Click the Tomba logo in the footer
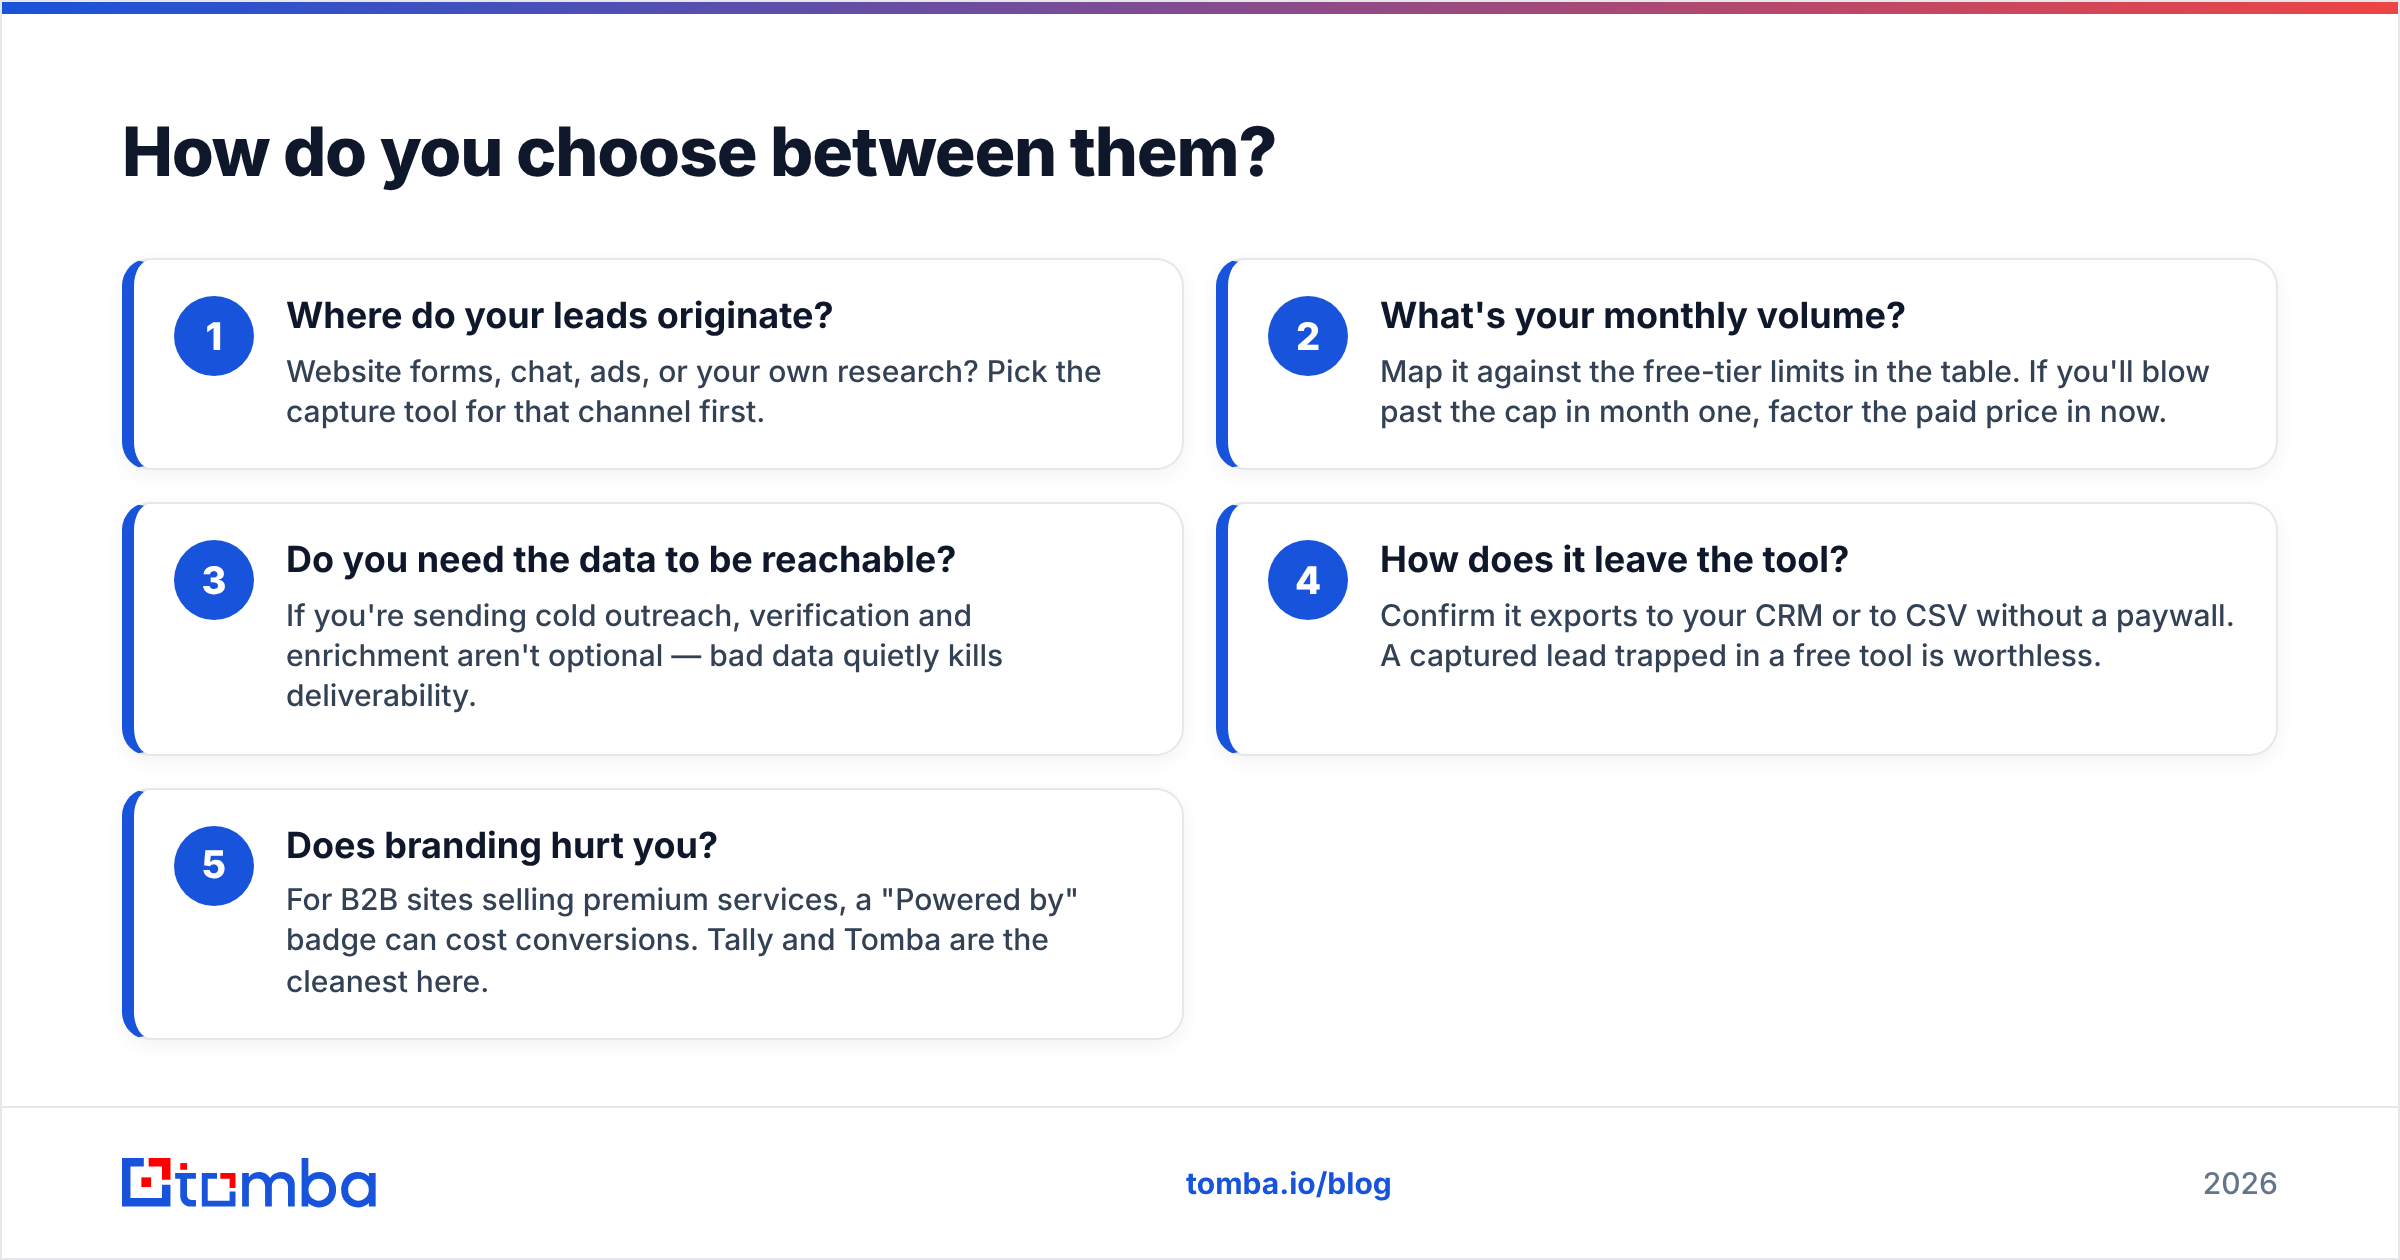 click(249, 1183)
